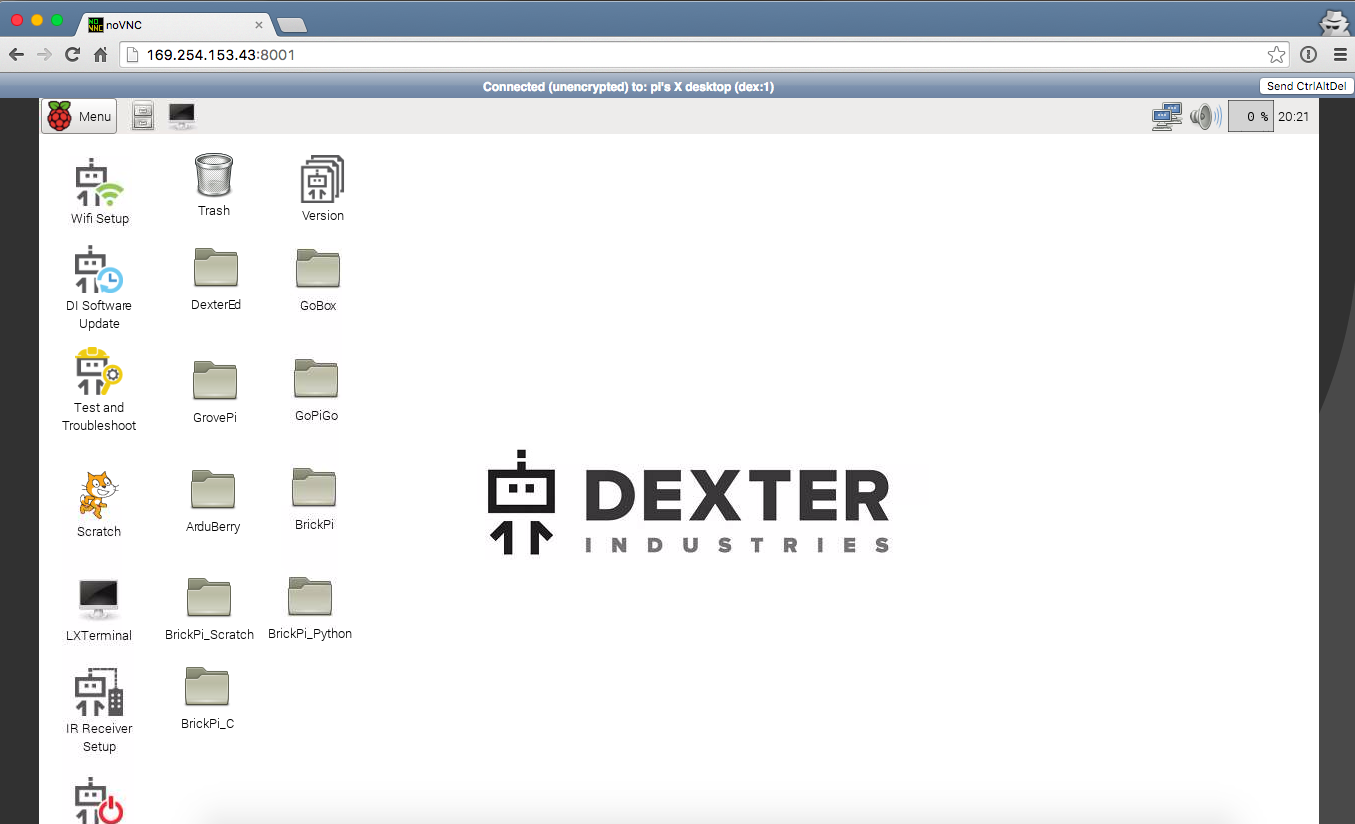Screen dimensions: 1355x824
Task: Click the extension icon next to bookmark star
Action: (1309, 55)
